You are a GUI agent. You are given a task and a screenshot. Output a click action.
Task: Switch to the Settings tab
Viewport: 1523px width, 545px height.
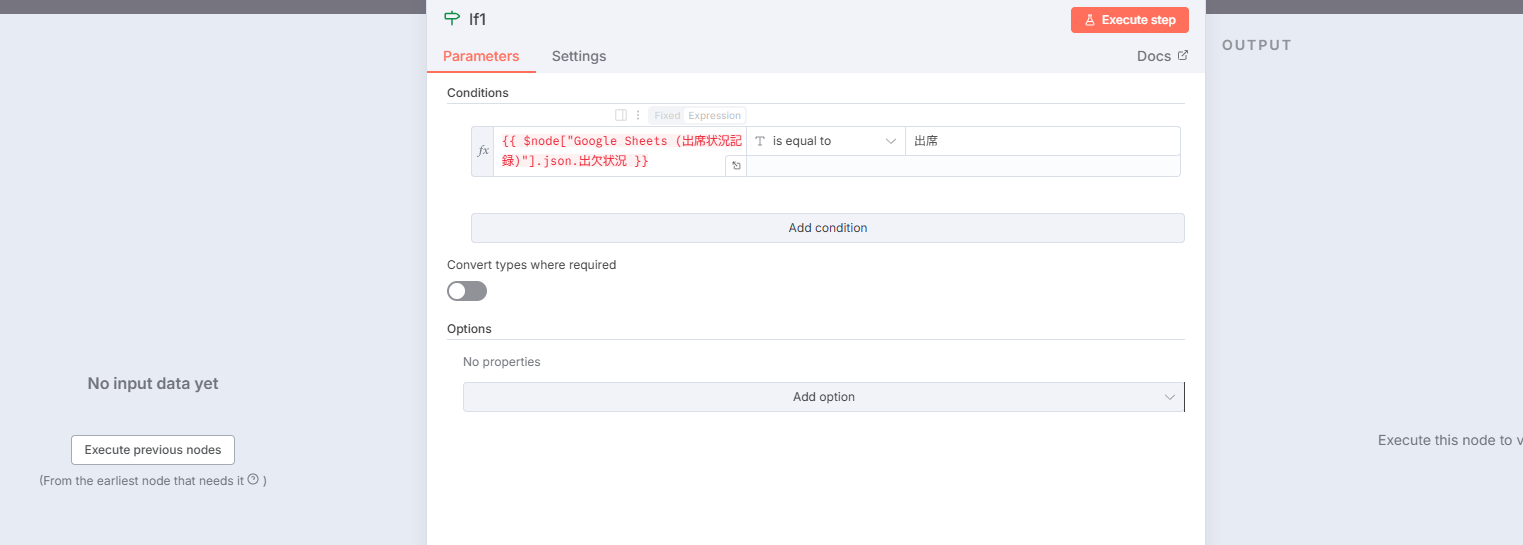click(578, 56)
